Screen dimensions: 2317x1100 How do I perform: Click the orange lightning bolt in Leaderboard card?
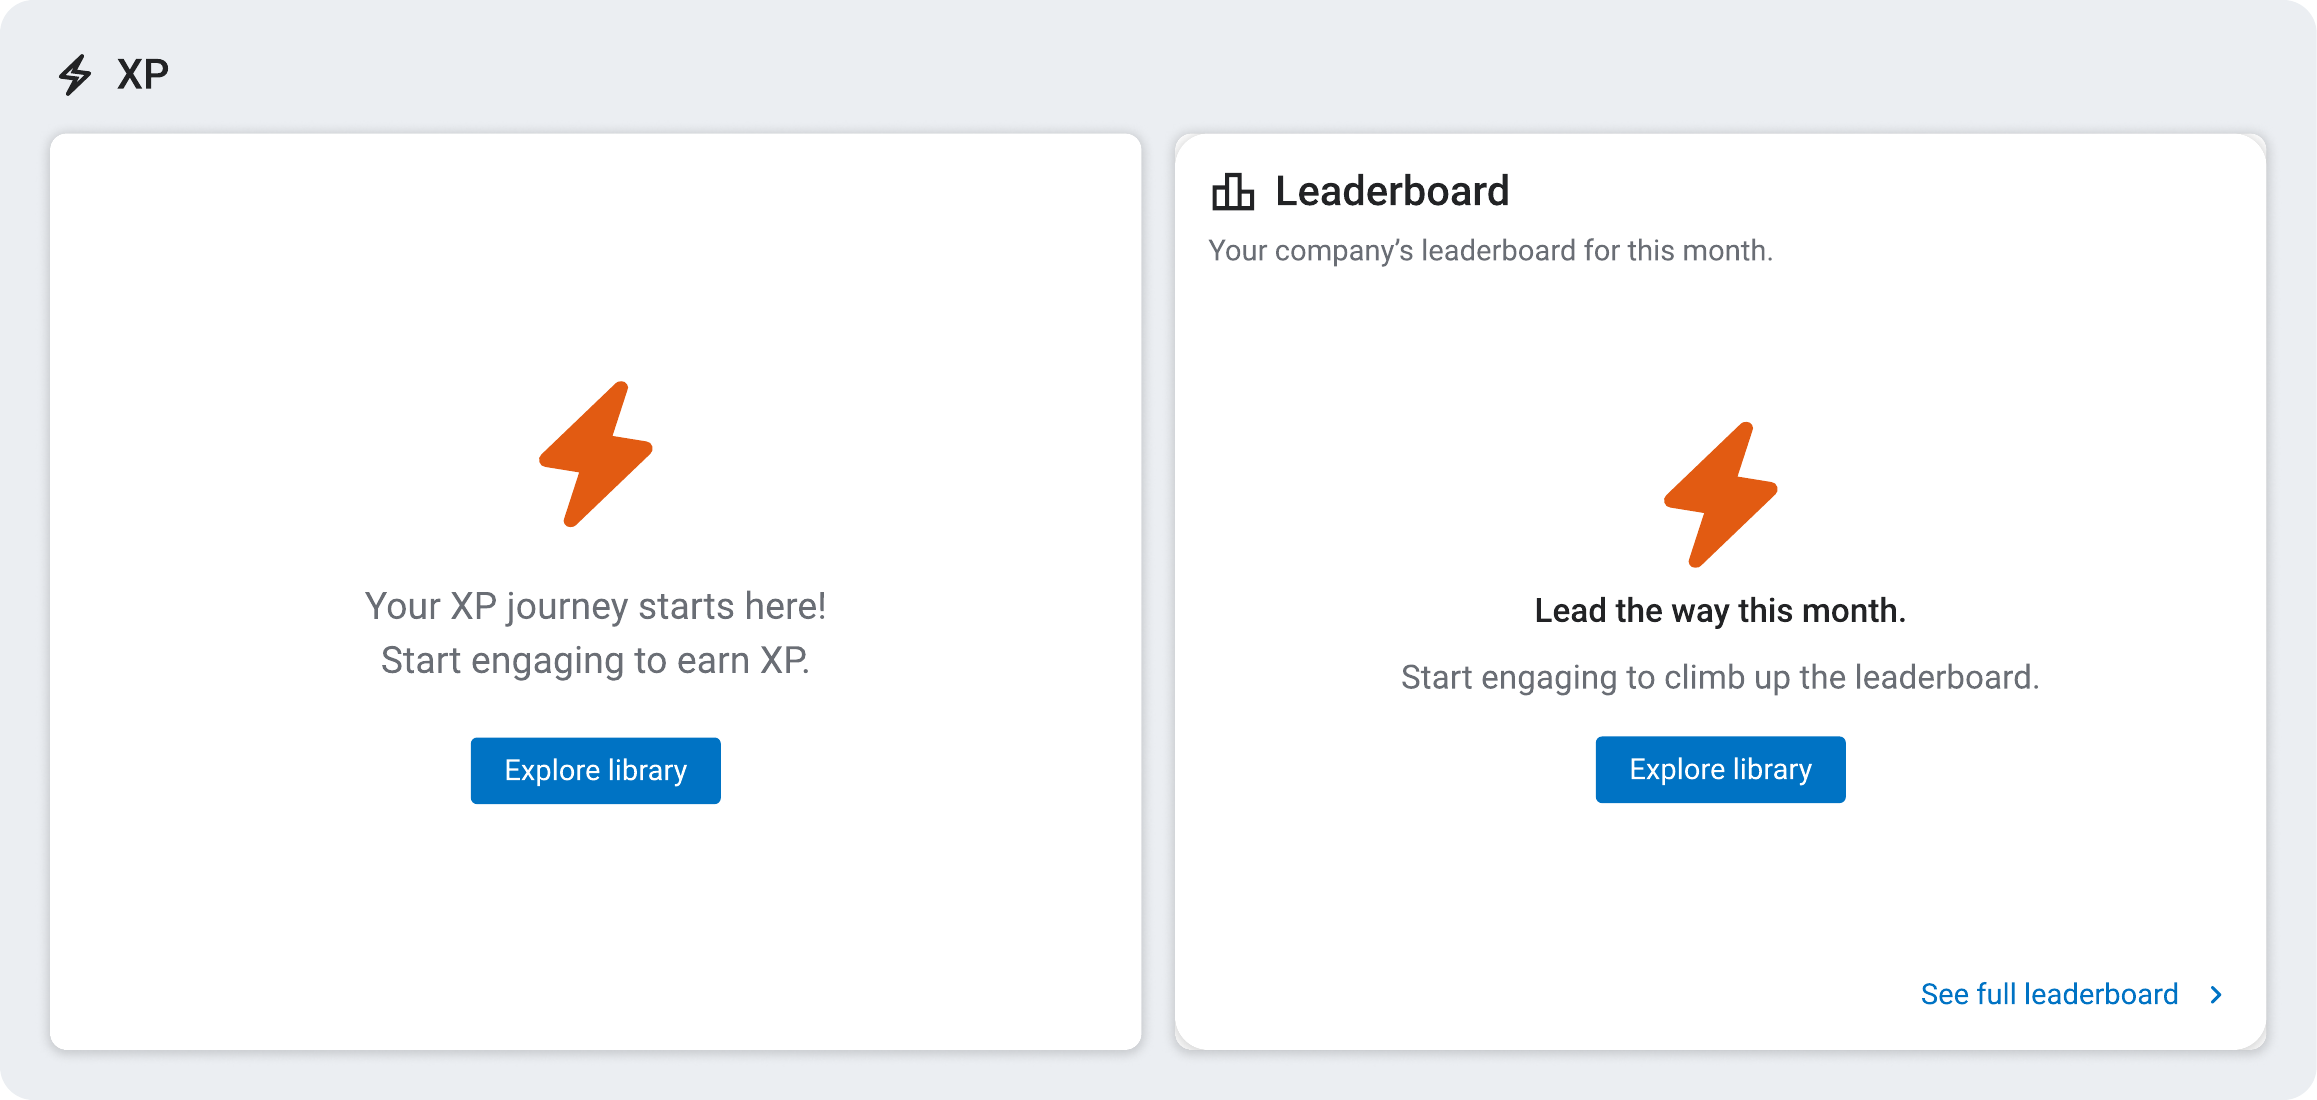click(x=1720, y=495)
